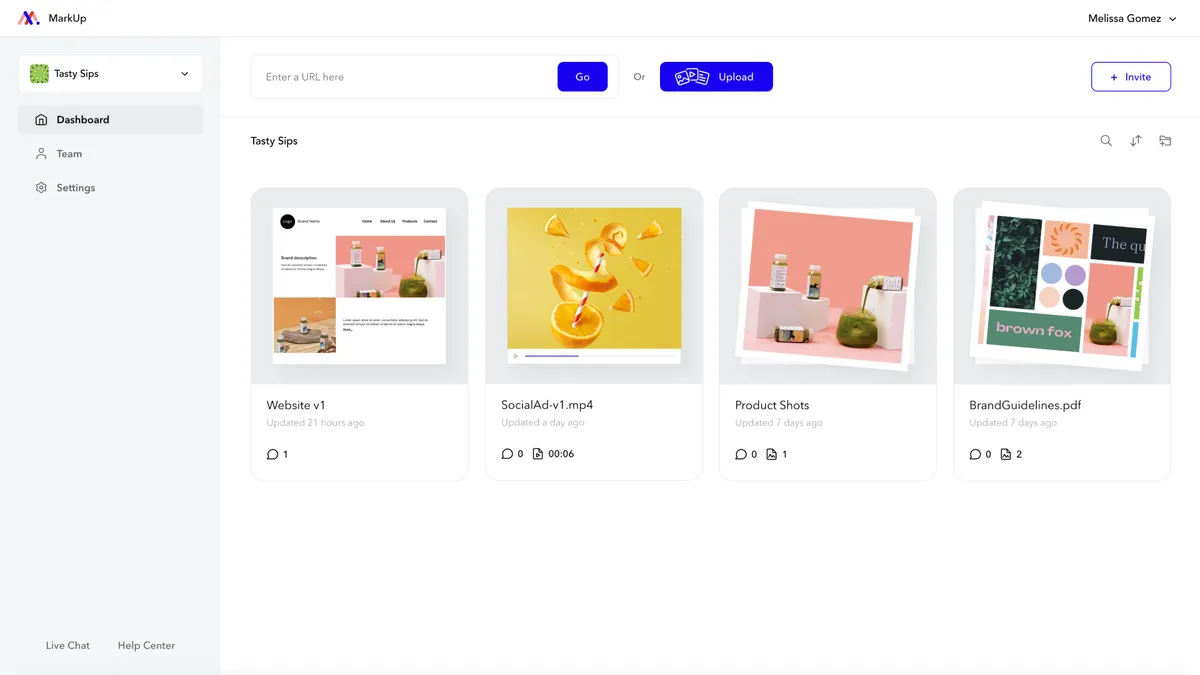Click 'Updated 21 hours ago' text

pyautogui.click(x=315, y=423)
